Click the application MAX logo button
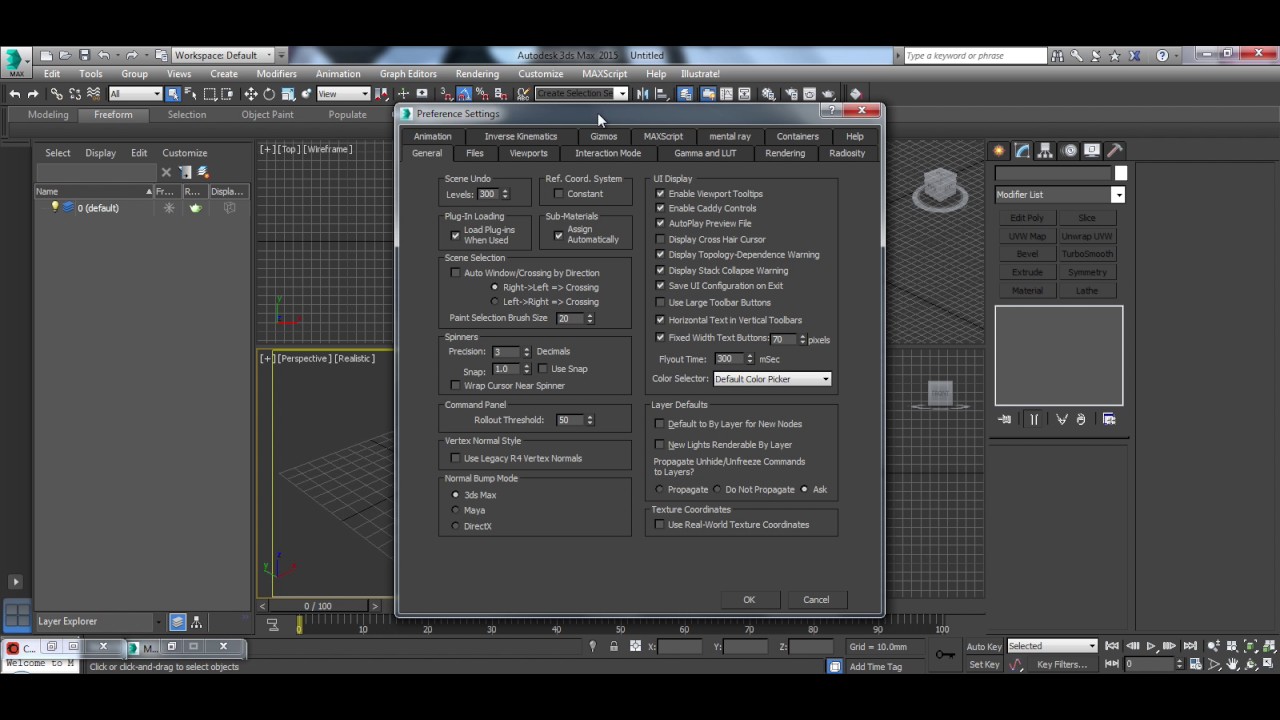The height and width of the screenshot is (720, 1280). [16, 62]
